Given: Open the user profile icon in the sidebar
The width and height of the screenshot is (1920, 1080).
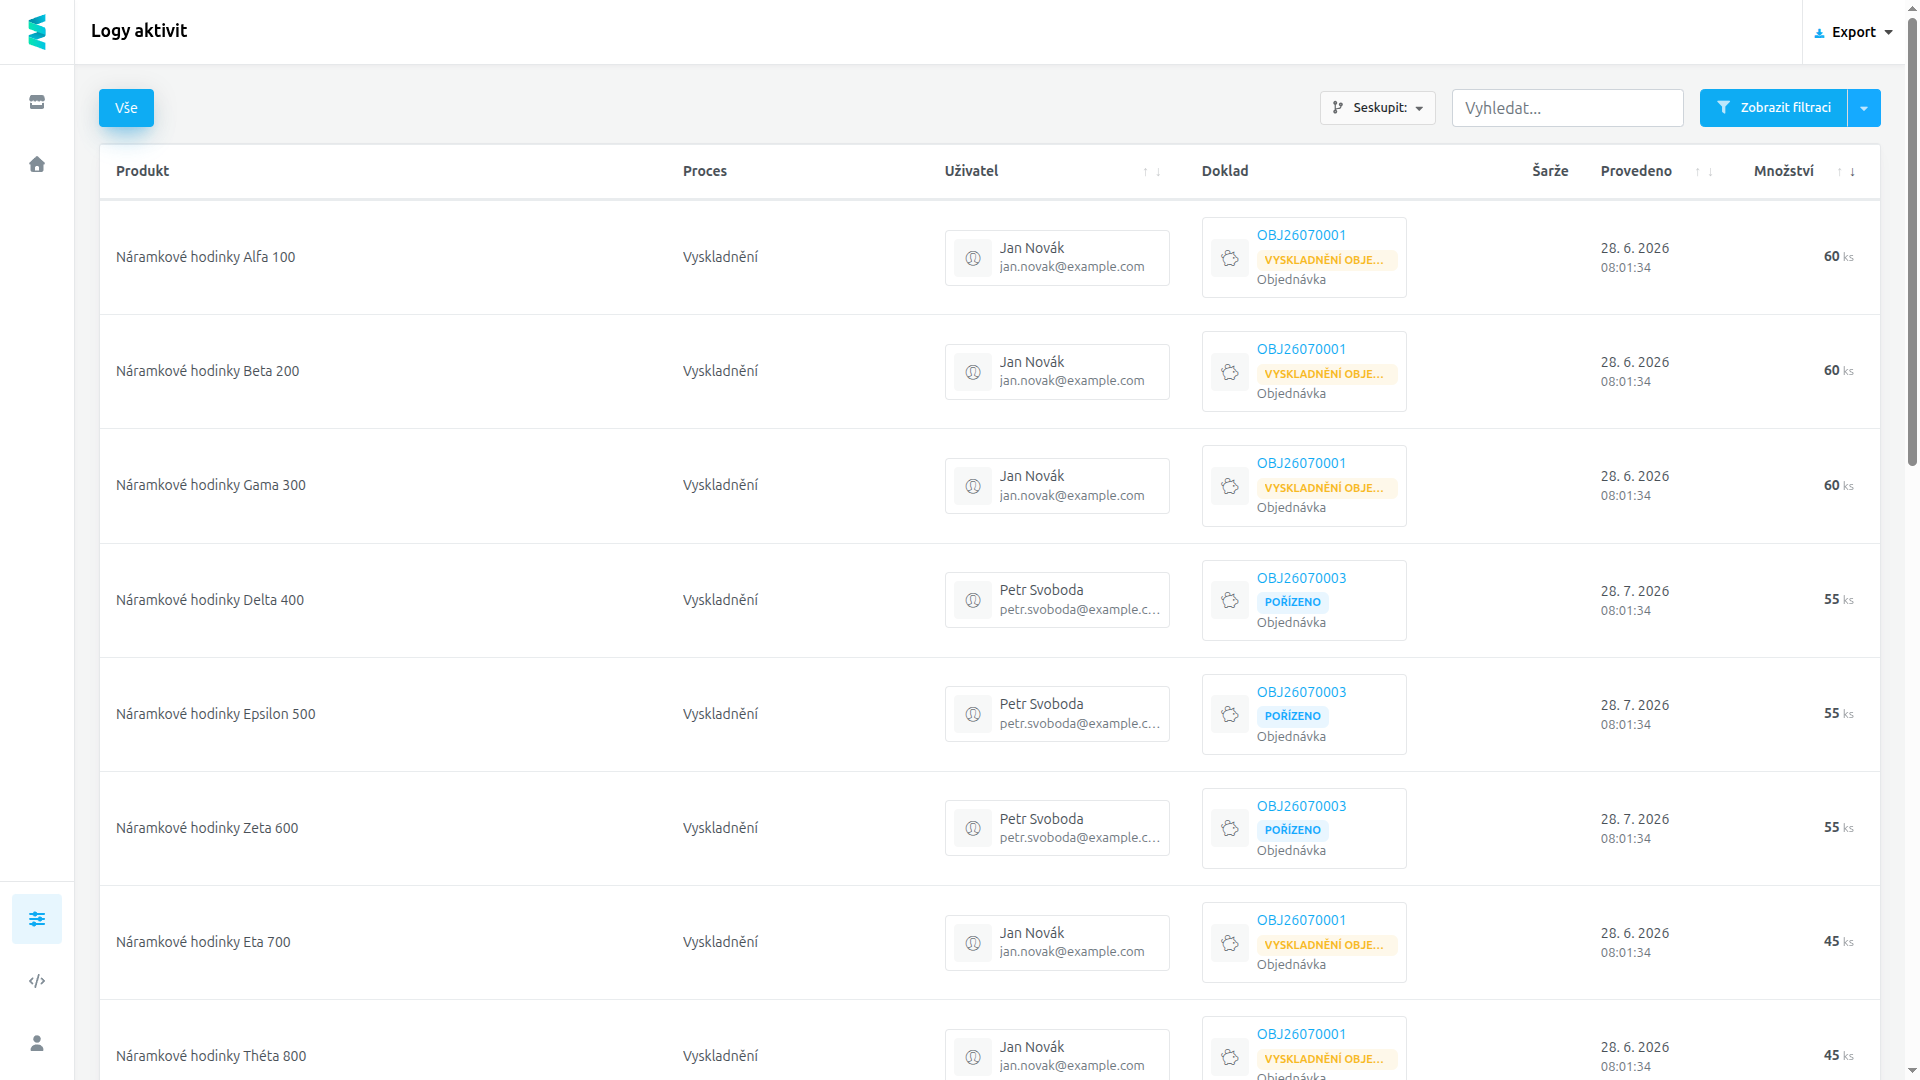Looking at the screenshot, I should pos(37,1043).
